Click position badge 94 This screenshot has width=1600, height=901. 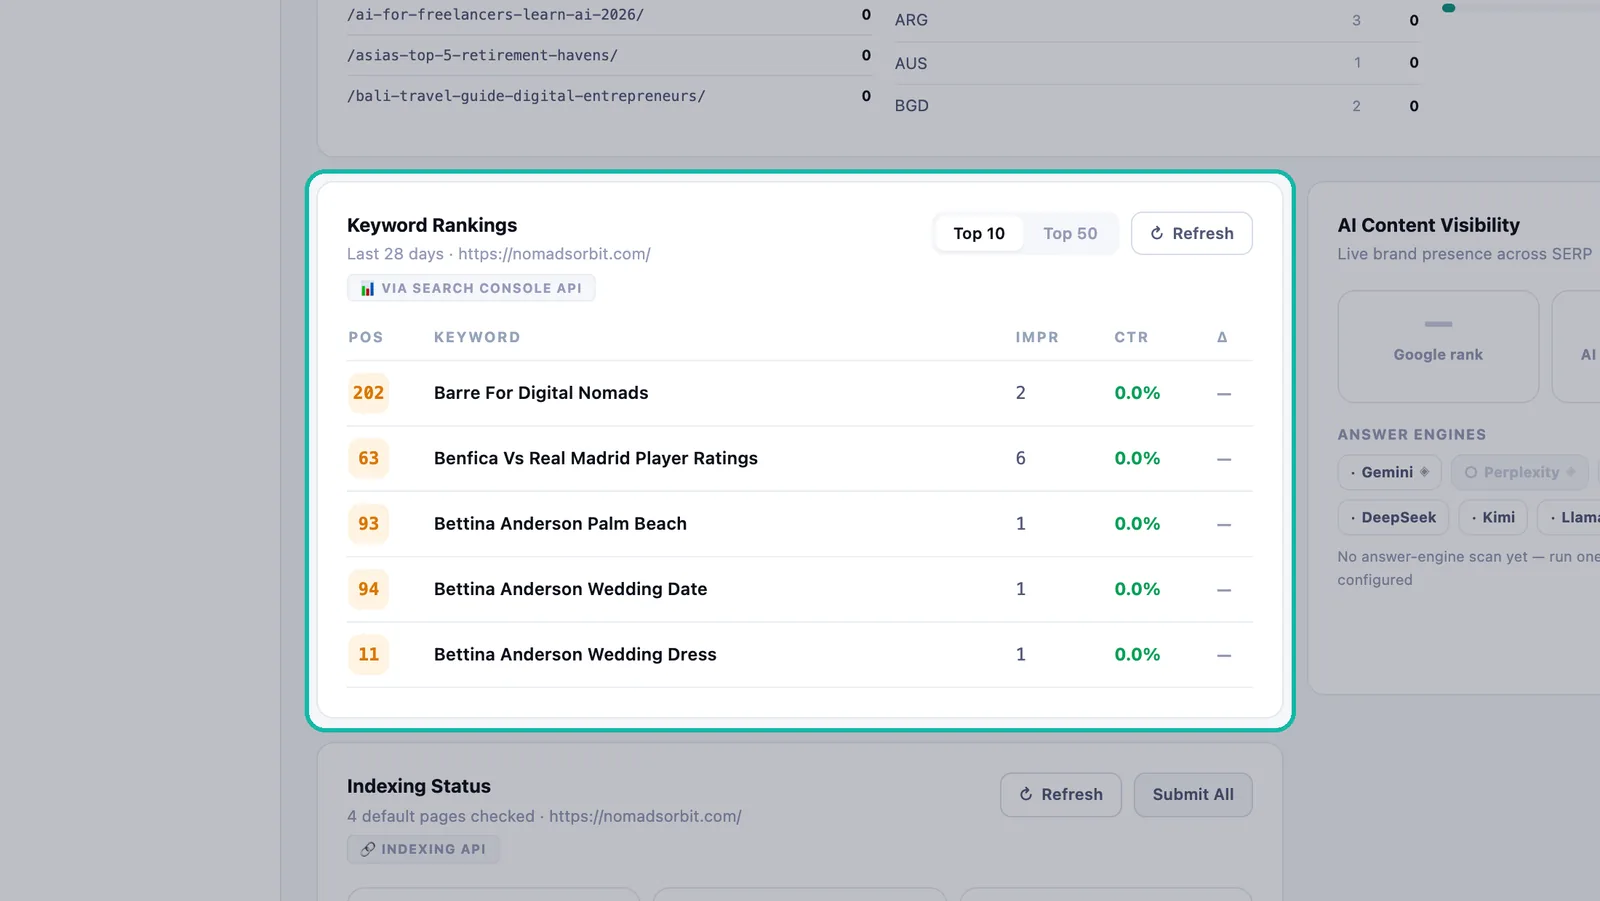coord(368,589)
